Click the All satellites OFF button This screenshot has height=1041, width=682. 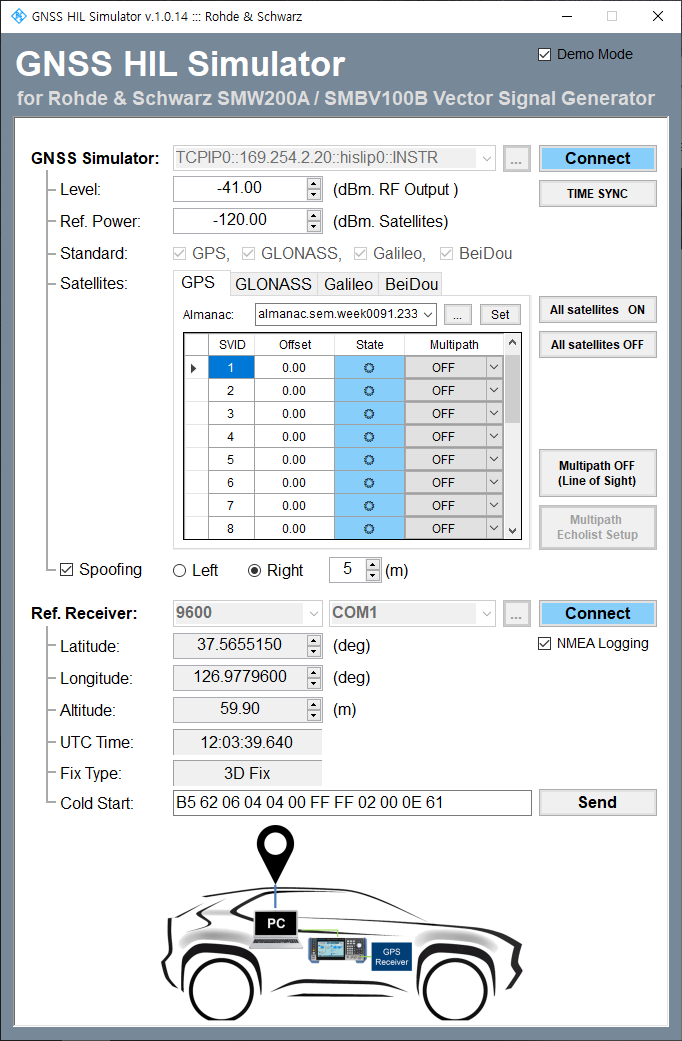click(x=597, y=345)
